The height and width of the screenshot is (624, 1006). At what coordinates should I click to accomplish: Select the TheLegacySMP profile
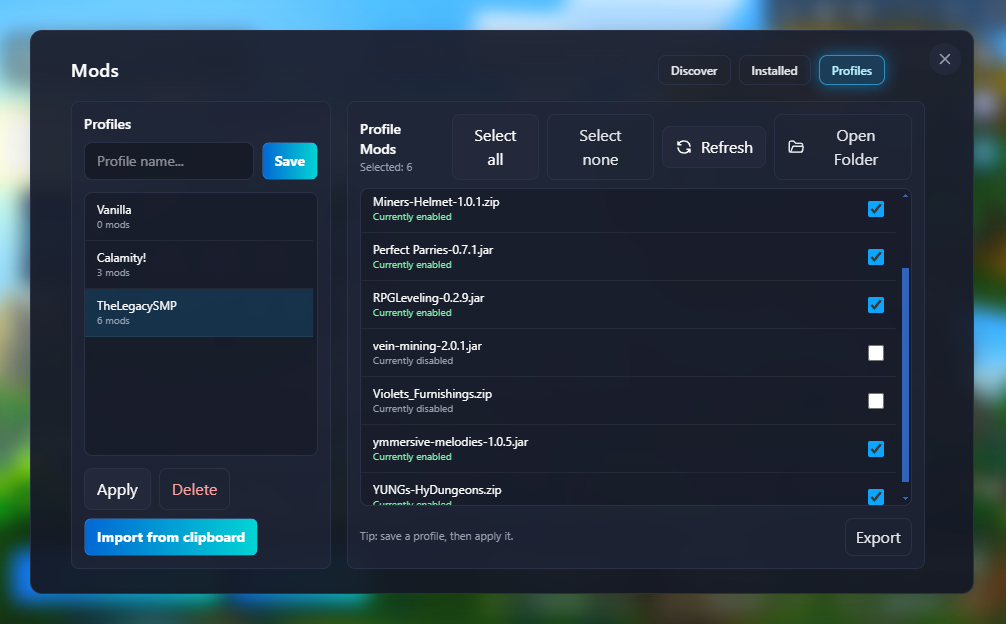click(199, 312)
